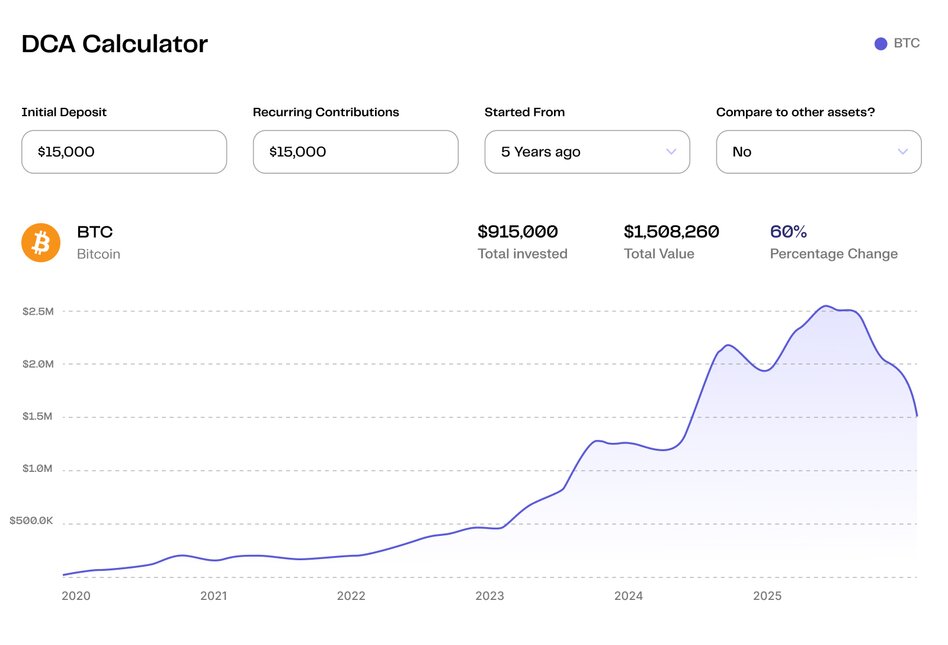
Task: Click the Bitcoin asset name text
Action: 98,254
